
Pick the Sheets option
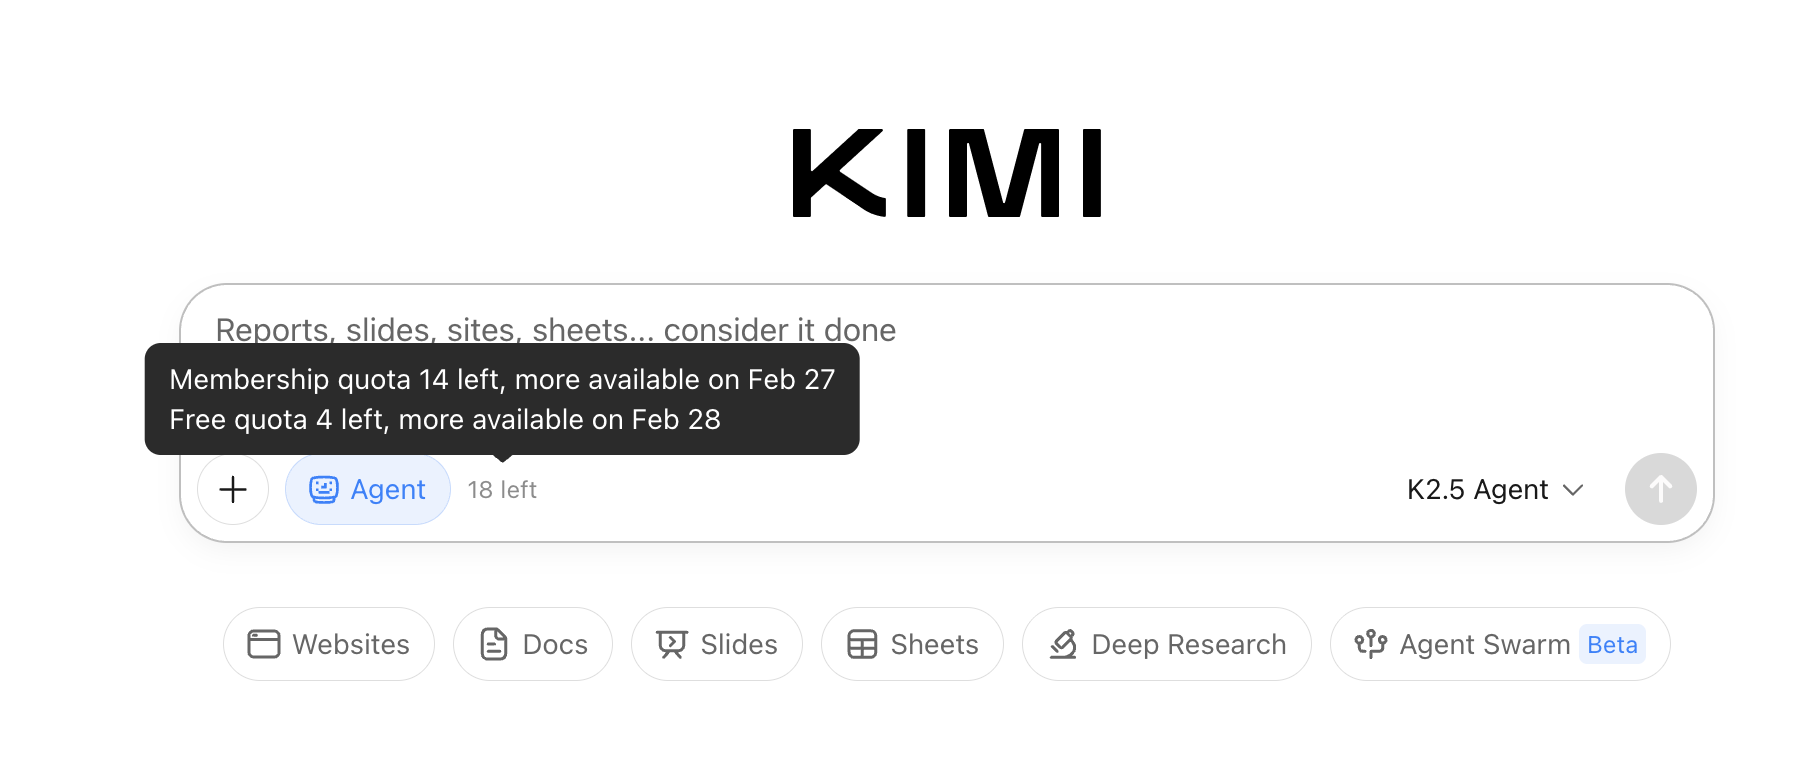click(x=912, y=644)
